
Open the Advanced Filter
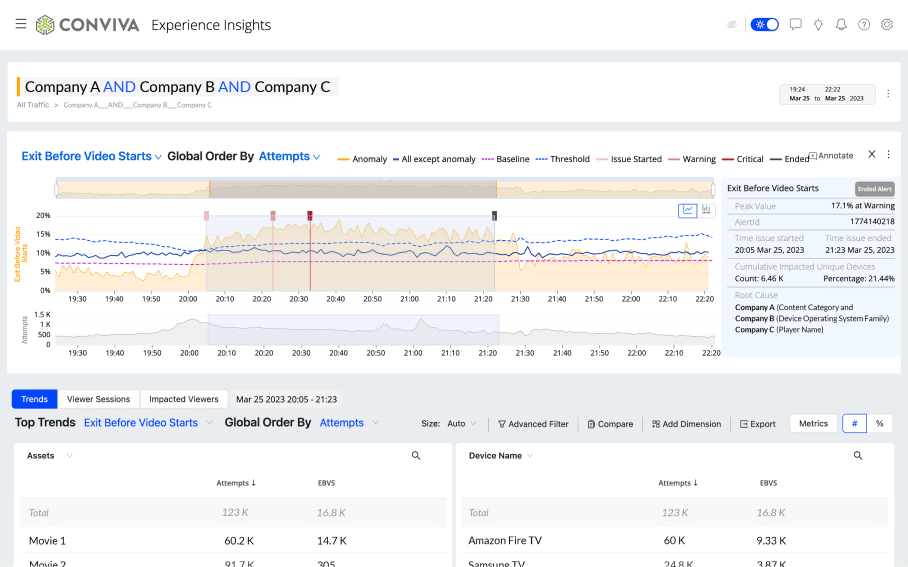[x=533, y=424]
